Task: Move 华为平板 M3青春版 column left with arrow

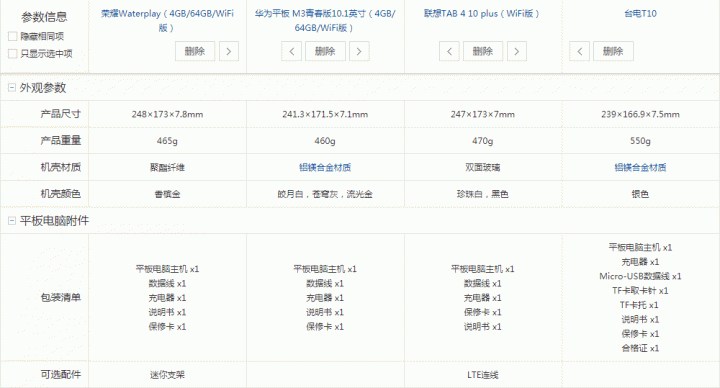Action: click(x=292, y=51)
